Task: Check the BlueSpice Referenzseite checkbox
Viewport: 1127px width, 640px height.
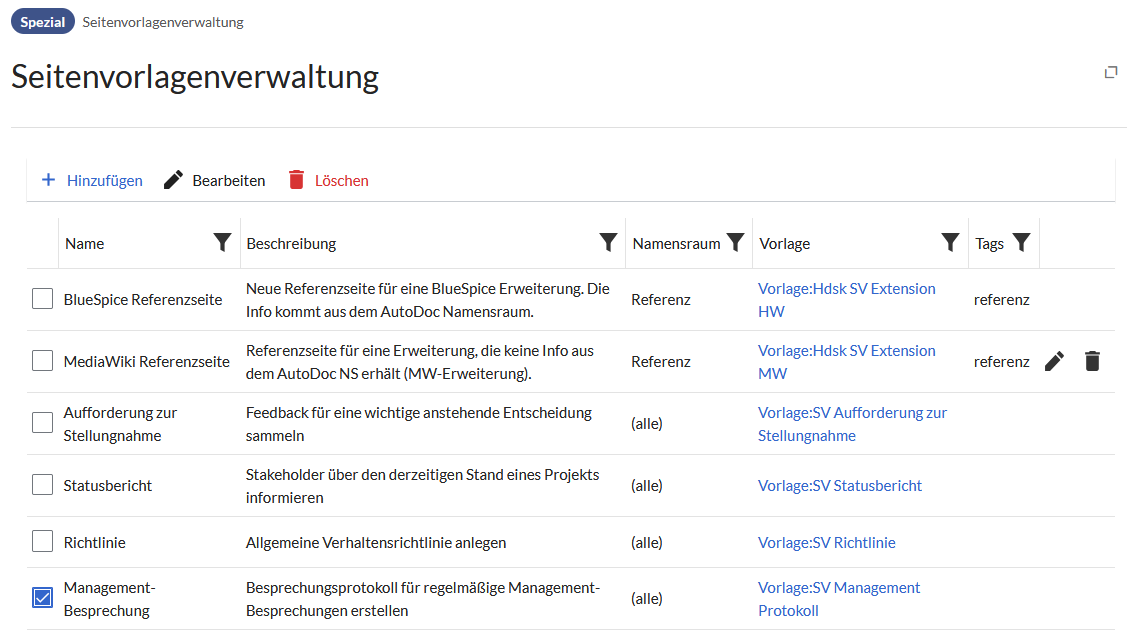Action: (42, 299)
